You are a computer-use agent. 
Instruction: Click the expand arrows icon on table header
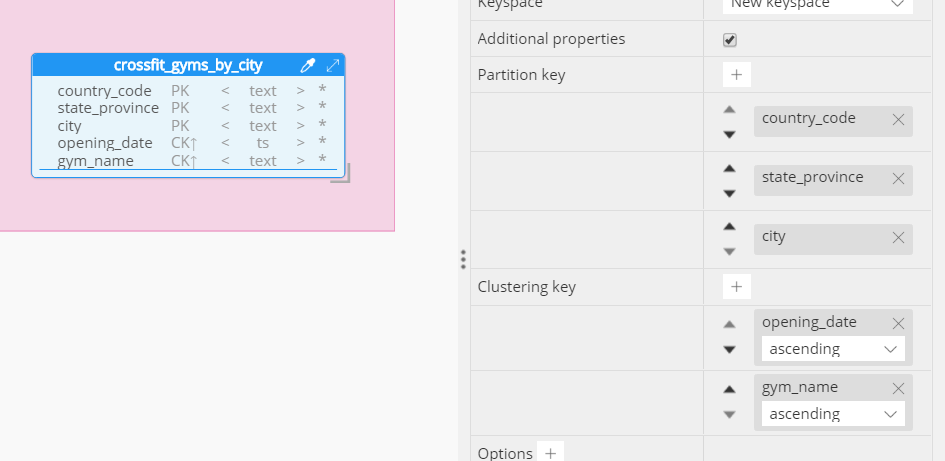point(333,65)
